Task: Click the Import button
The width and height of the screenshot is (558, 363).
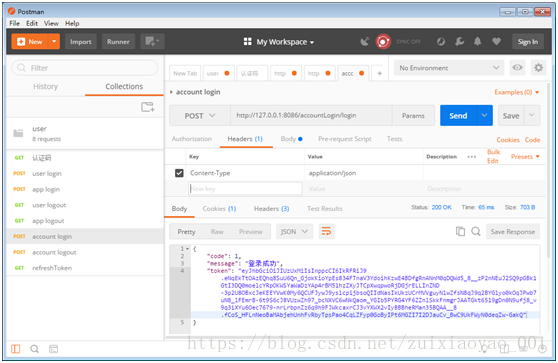Action: [81, 42]
